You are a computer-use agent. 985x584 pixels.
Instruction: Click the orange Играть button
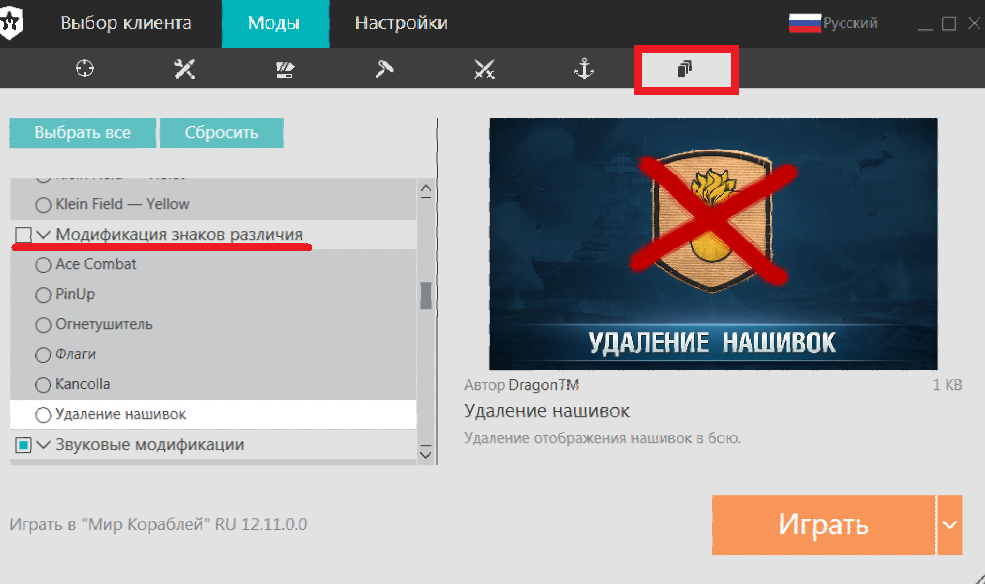coord(824,525)
